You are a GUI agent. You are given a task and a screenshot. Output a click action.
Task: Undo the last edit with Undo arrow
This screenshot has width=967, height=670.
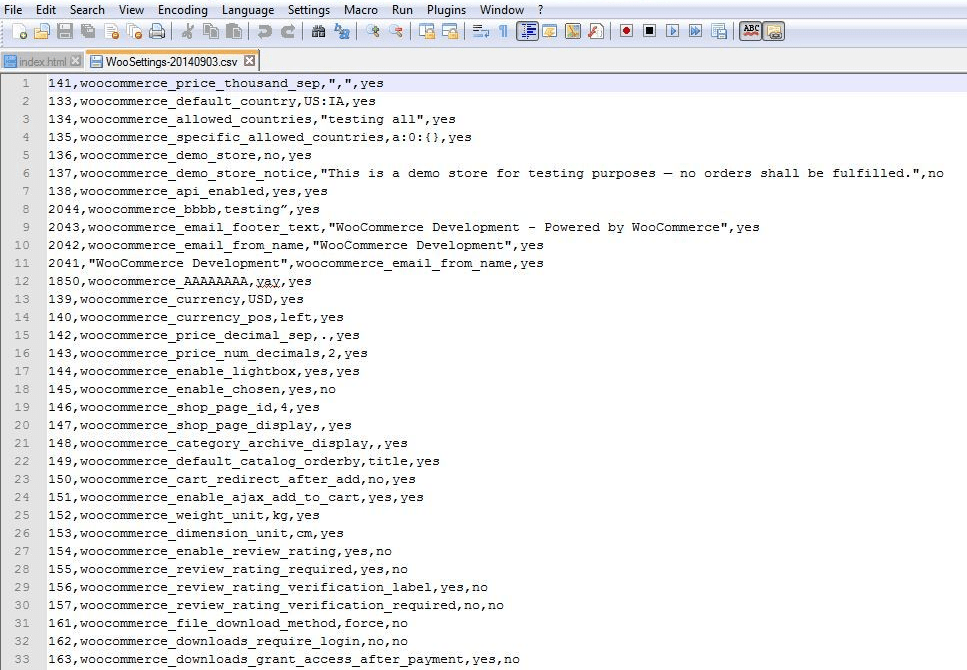[265, 31]
